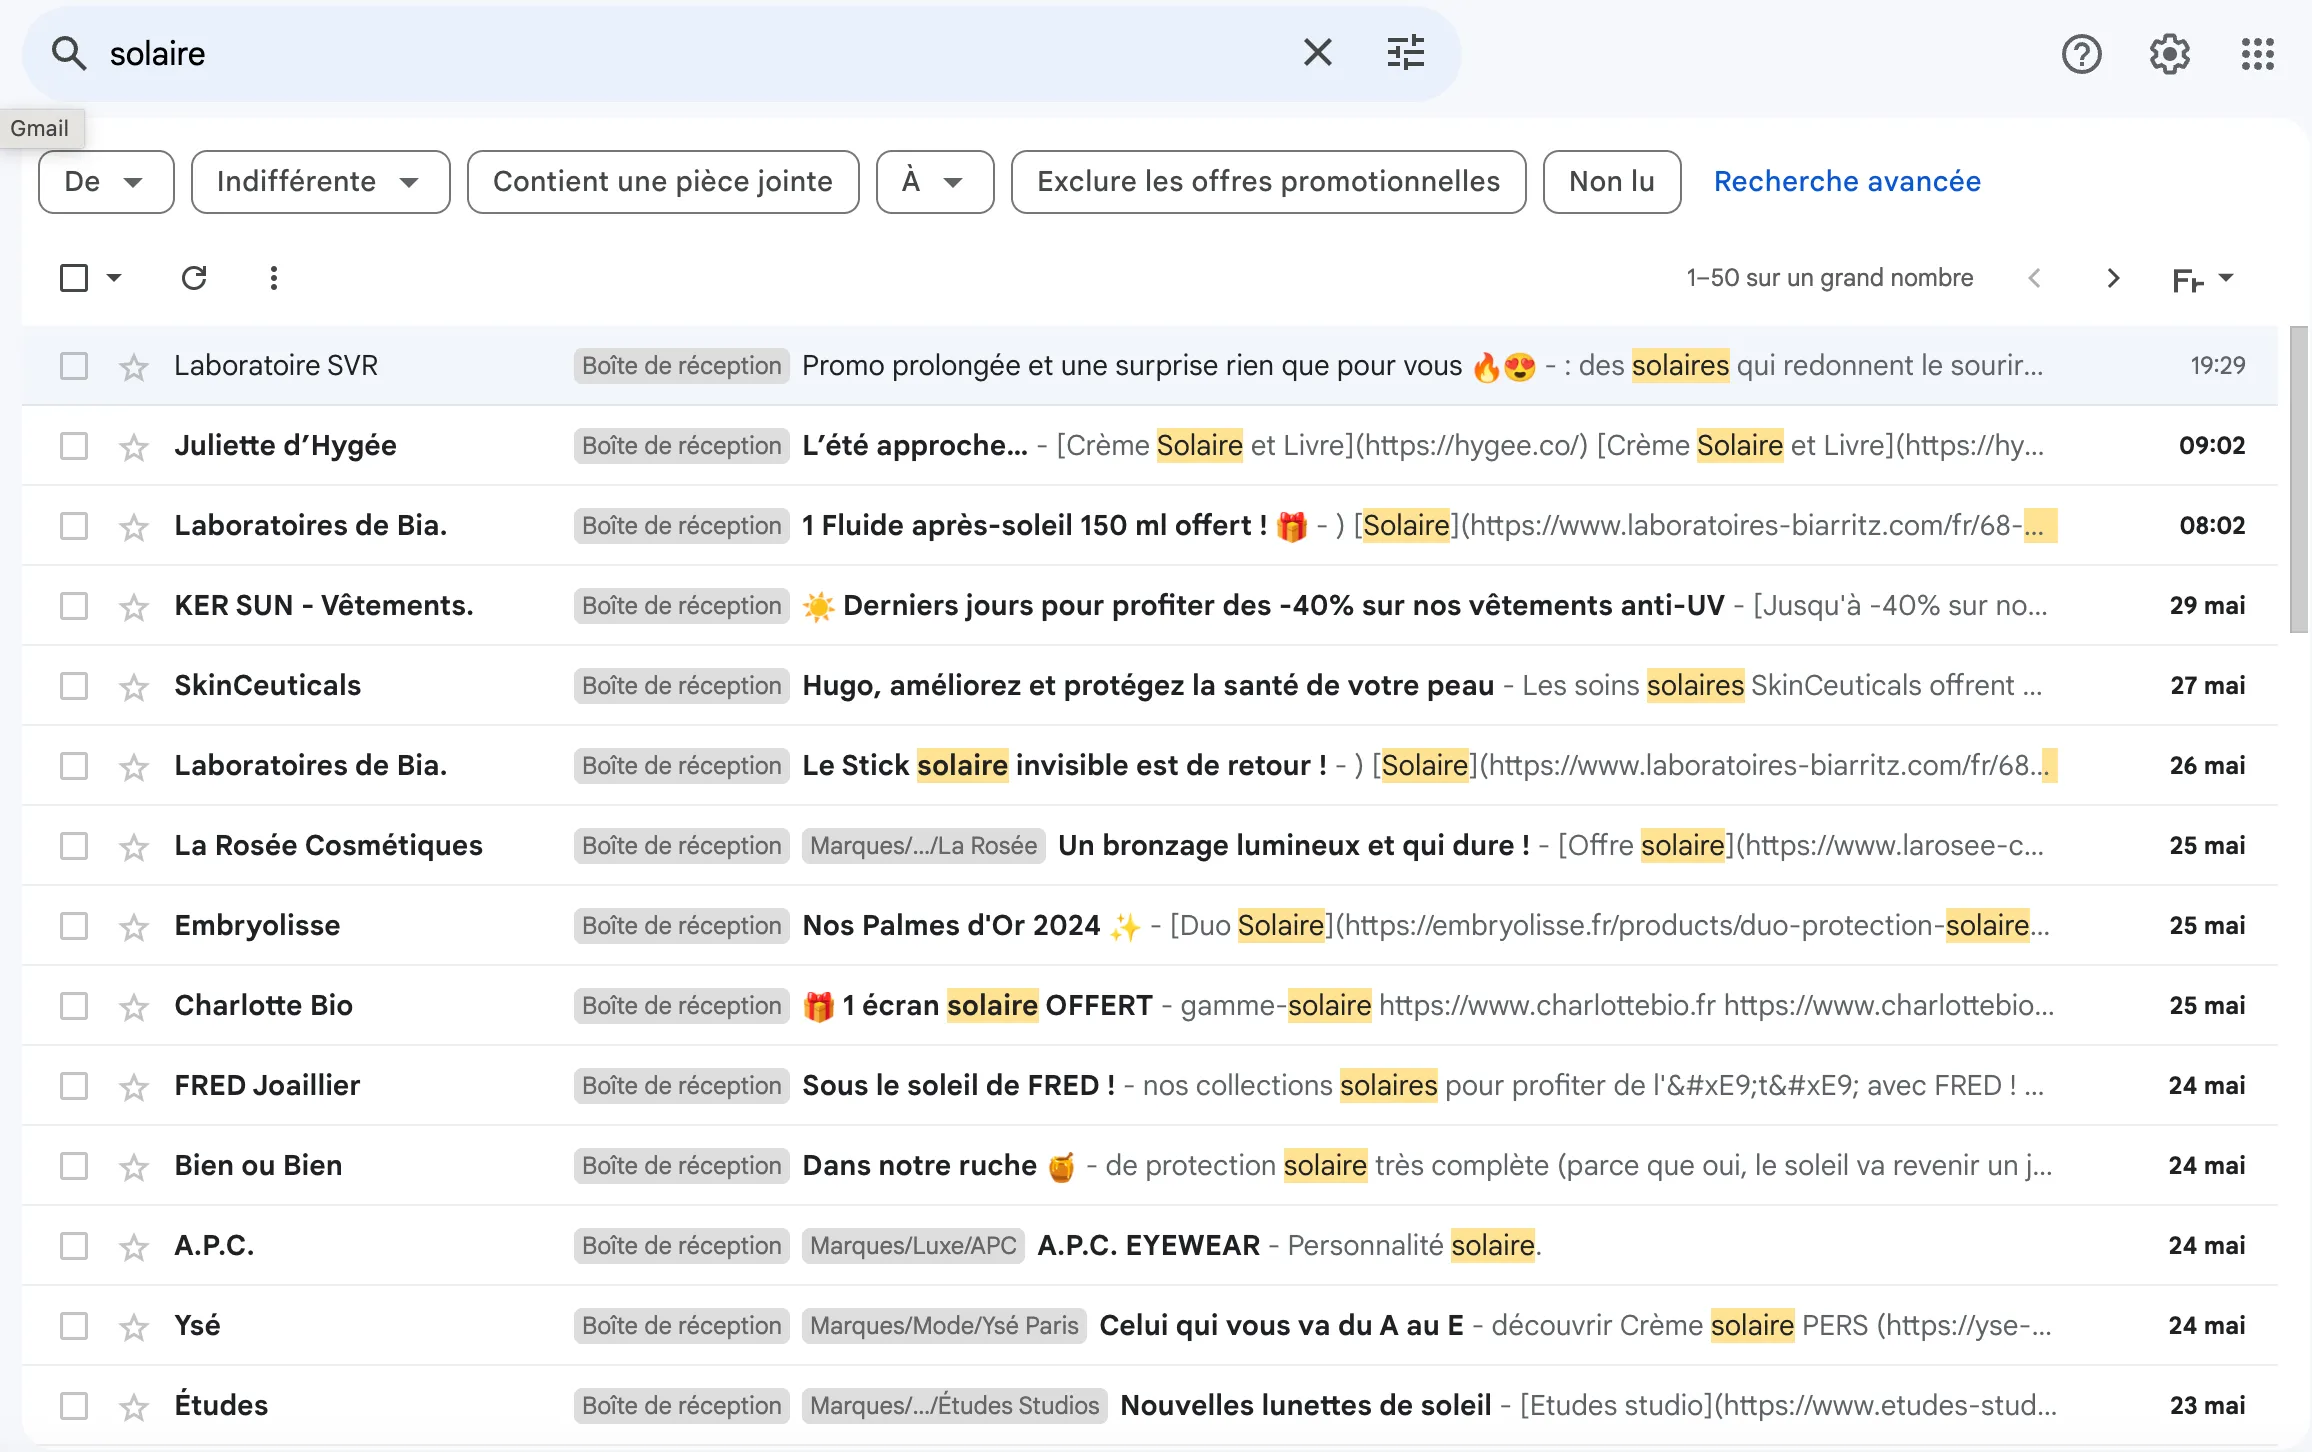This screenshot has height=1452, width=2312.
Task: Select the Embryolisse email checkbox
Action: pyautogui.click(x=74, y=926)
